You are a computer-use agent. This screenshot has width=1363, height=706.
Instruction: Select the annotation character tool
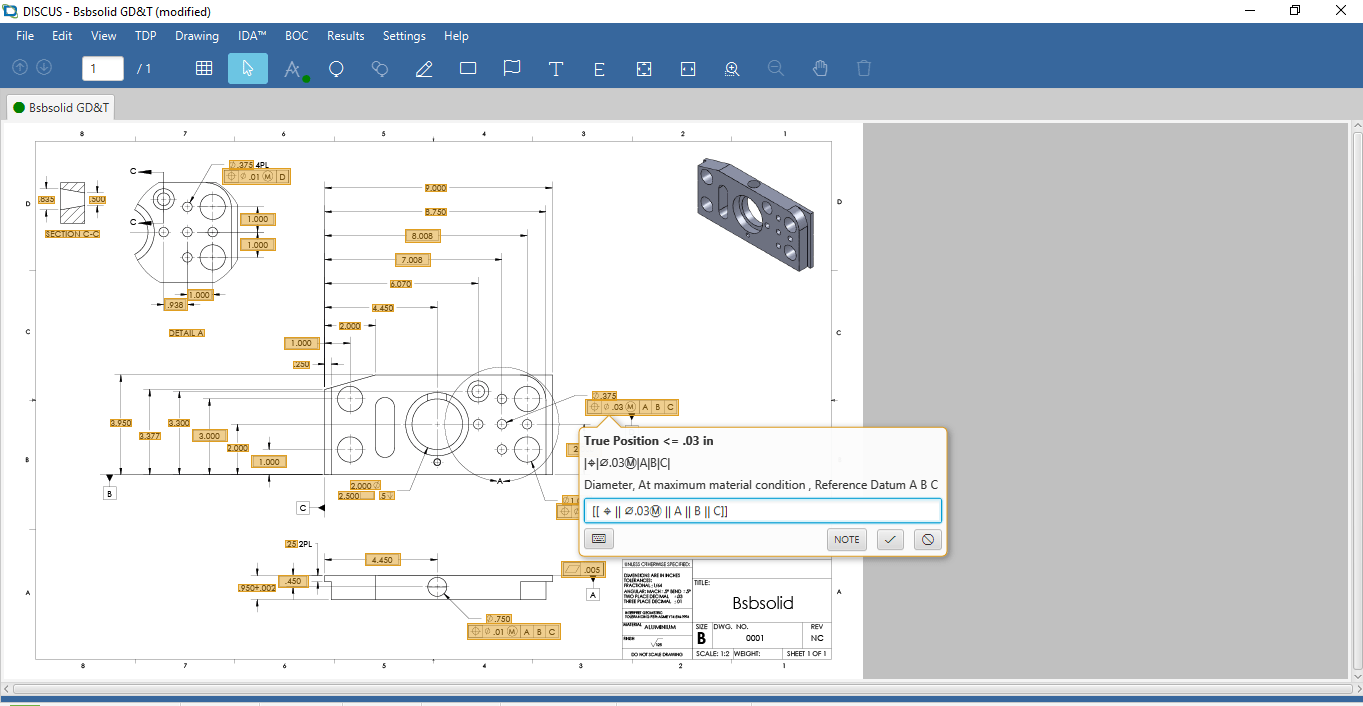[292, 68]
